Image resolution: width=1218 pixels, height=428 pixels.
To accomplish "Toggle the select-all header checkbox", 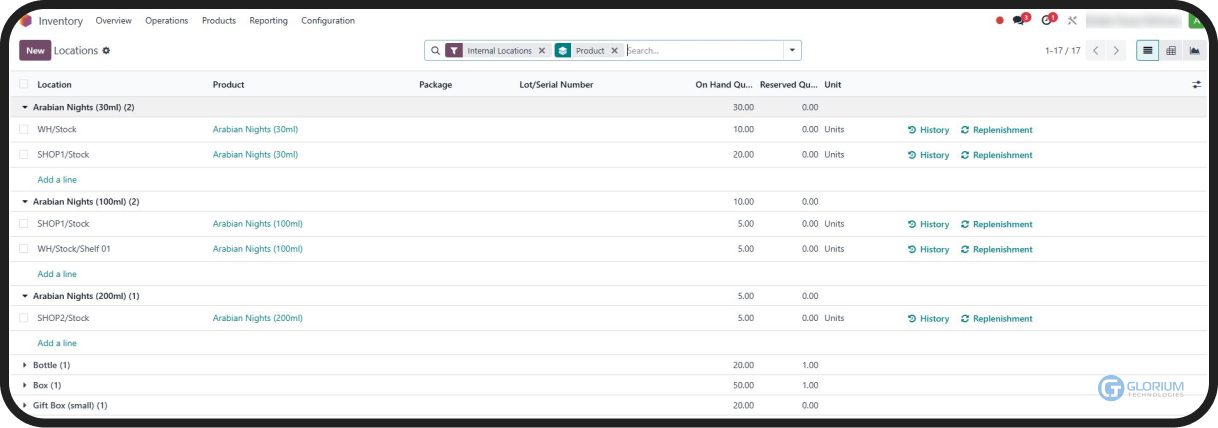I will click(x=24, y=85).
